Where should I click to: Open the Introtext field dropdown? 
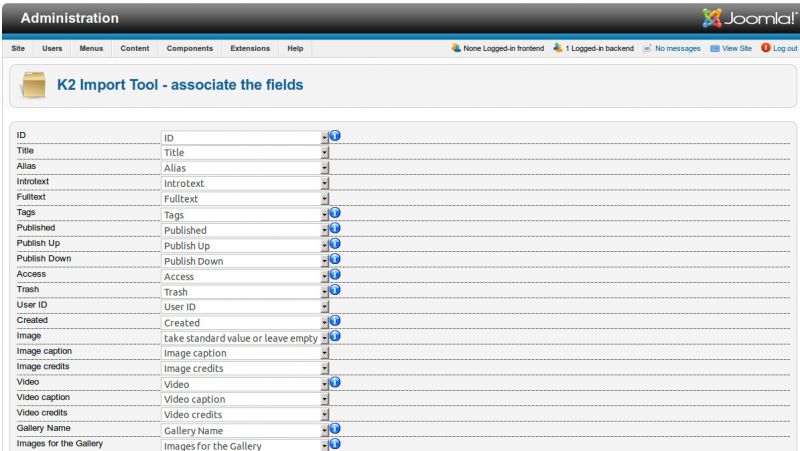coord(245,183)
